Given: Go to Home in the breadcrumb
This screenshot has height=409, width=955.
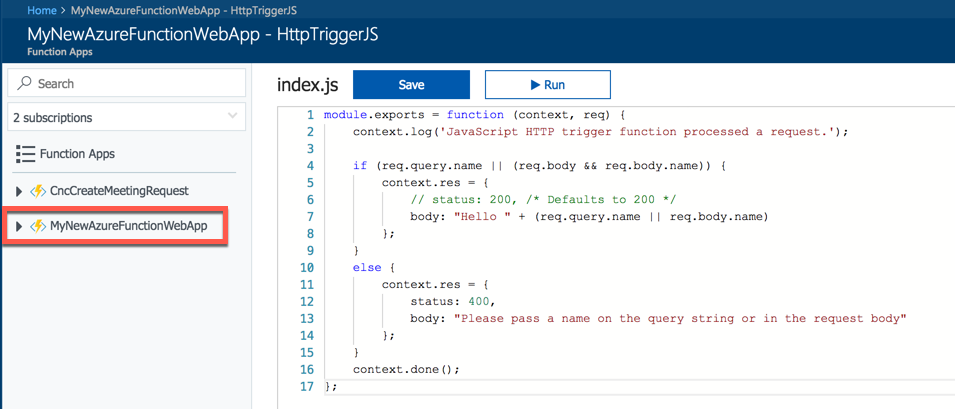Looking at the screenshot, I should [x=40, y=10].
